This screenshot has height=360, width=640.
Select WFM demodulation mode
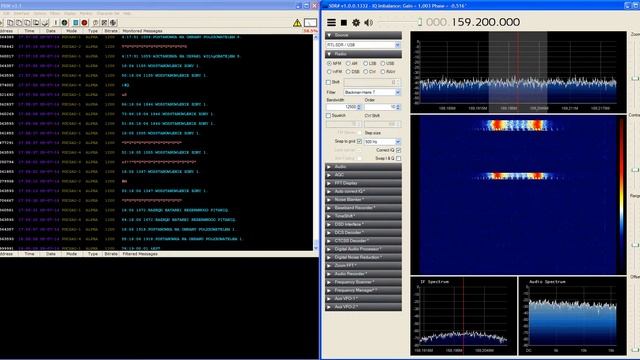point(334,72)
